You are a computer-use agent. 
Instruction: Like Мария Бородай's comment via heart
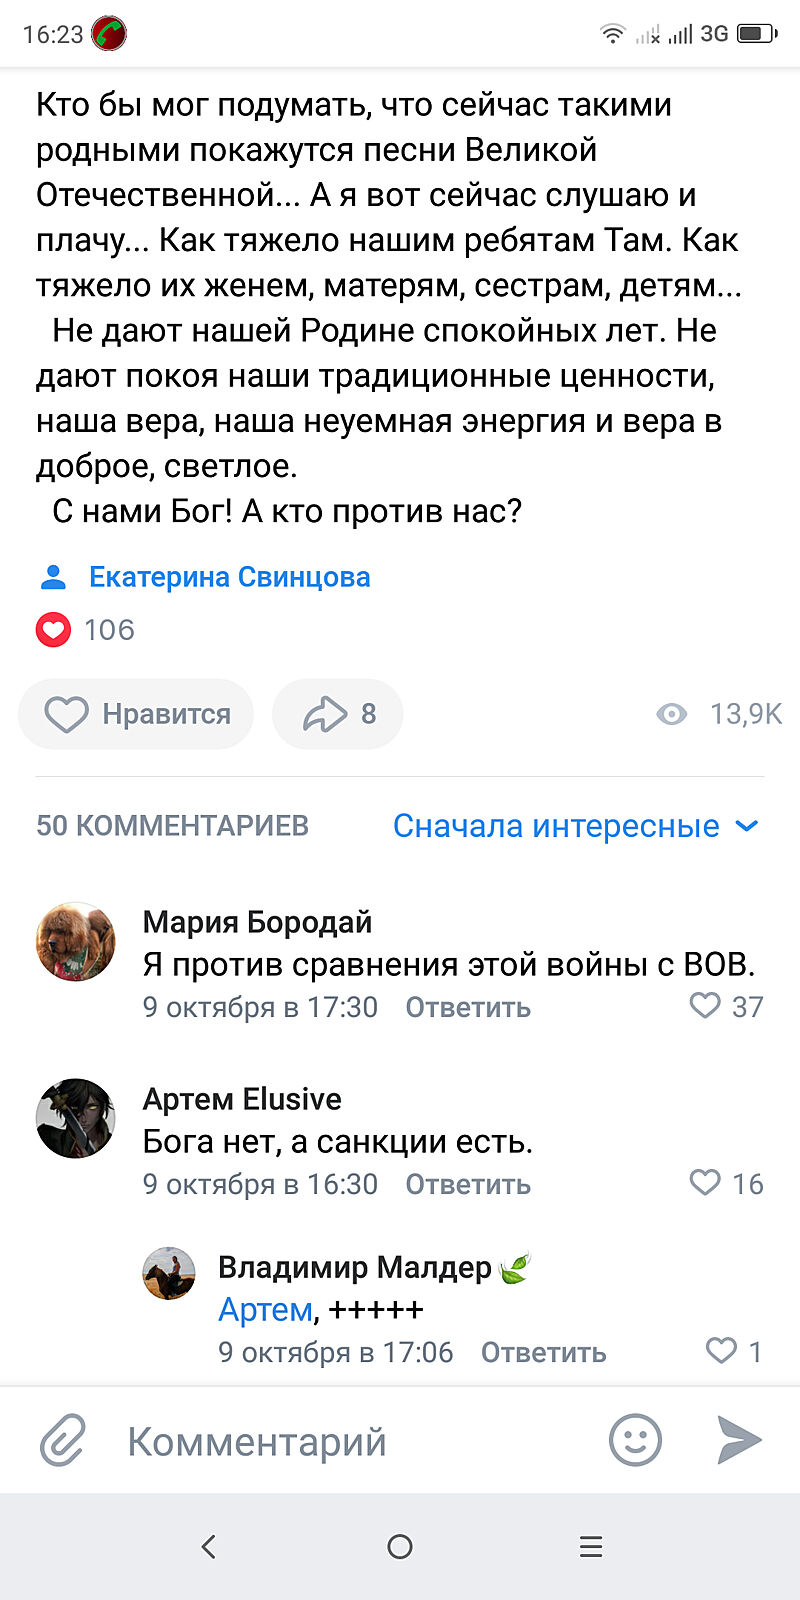point(705,1005)
